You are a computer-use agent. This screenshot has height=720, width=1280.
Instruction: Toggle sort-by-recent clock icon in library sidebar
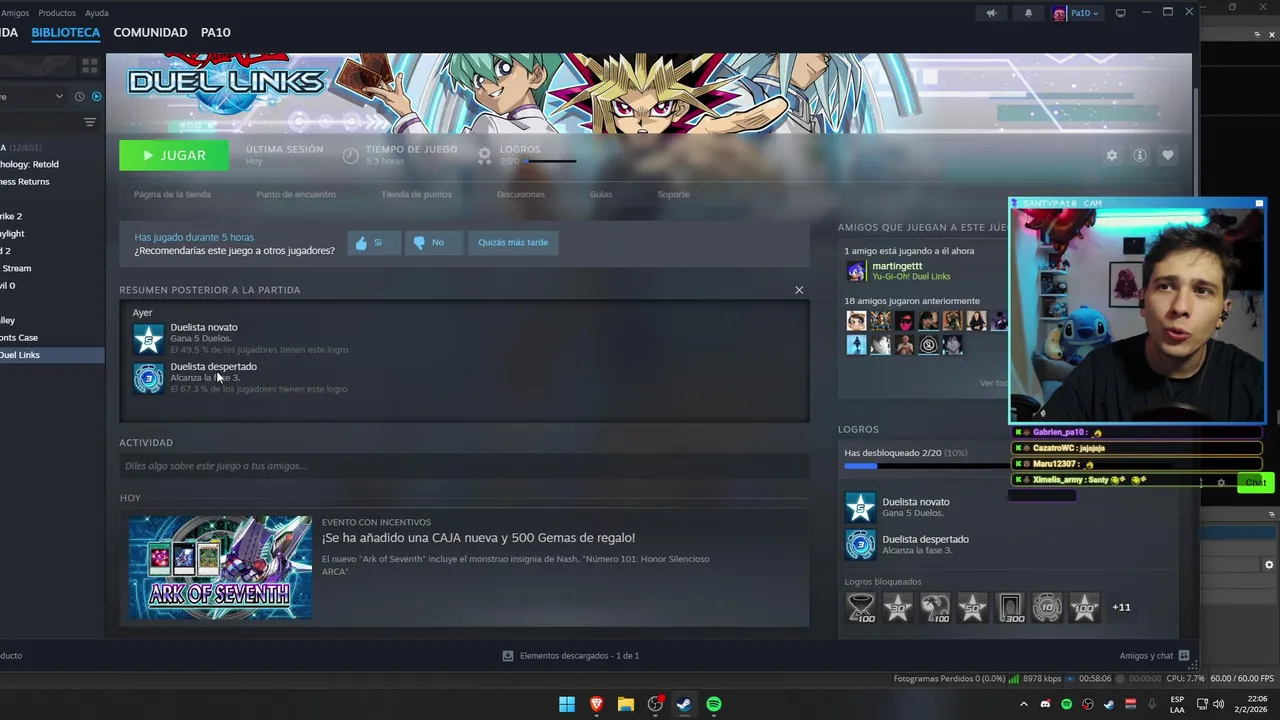point(79,96)
